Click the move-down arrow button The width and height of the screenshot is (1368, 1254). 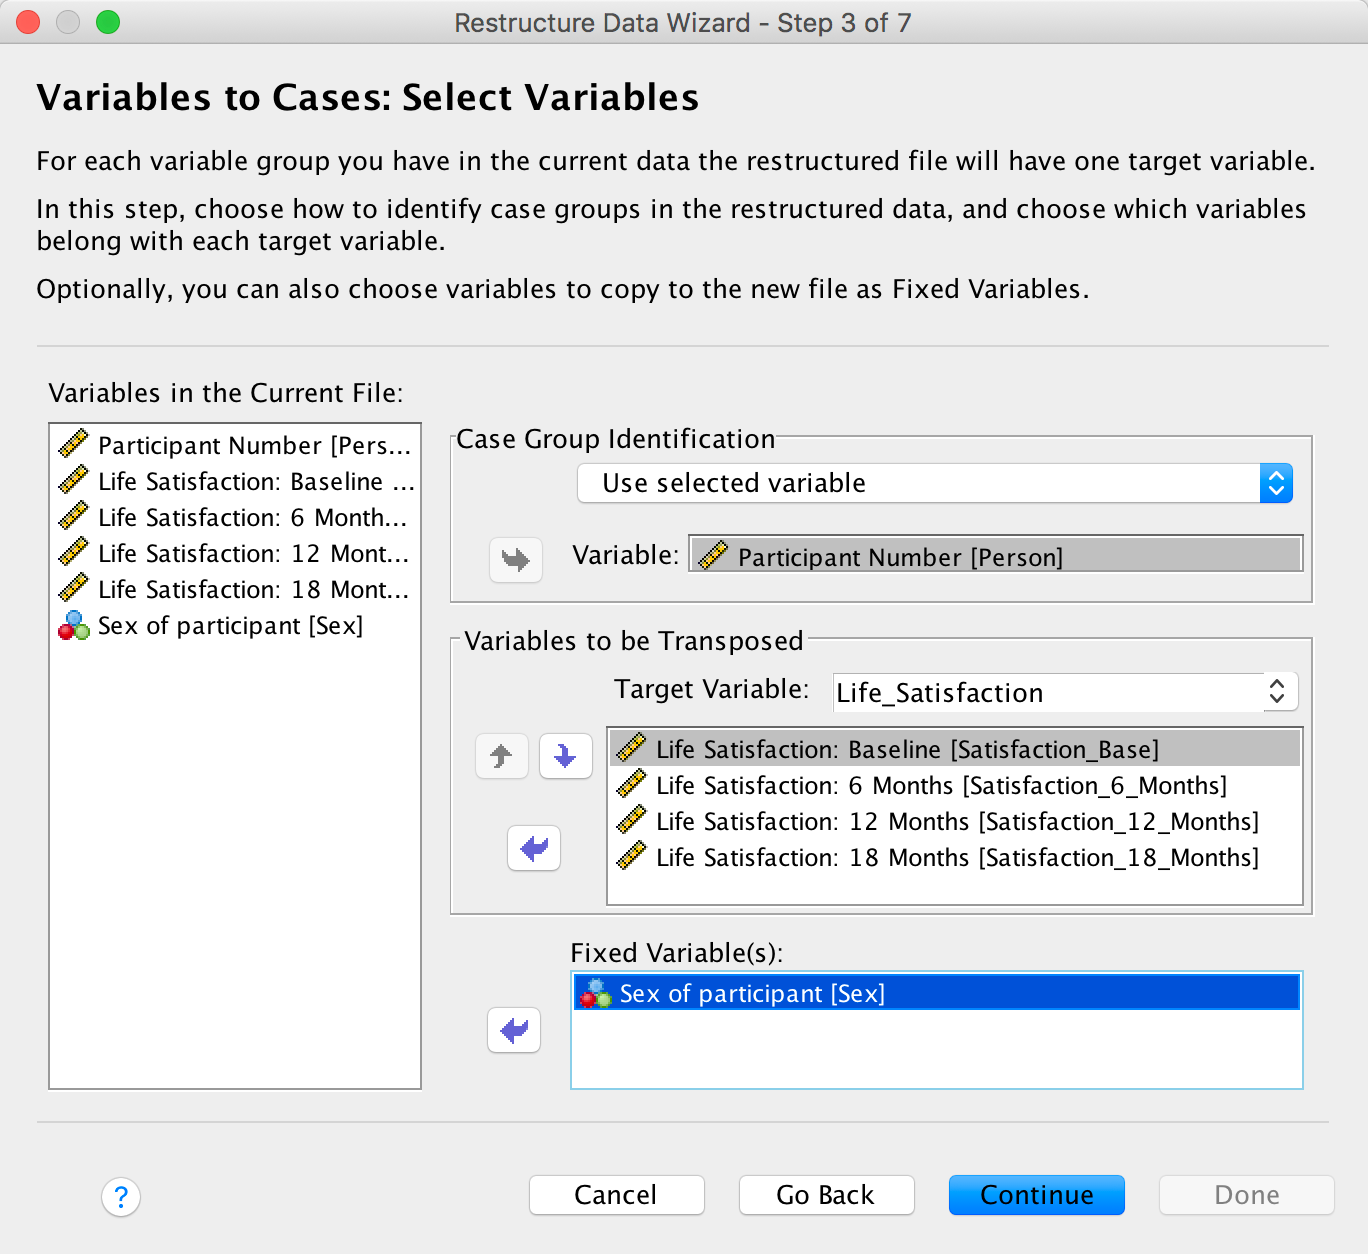tap(565, 756)
